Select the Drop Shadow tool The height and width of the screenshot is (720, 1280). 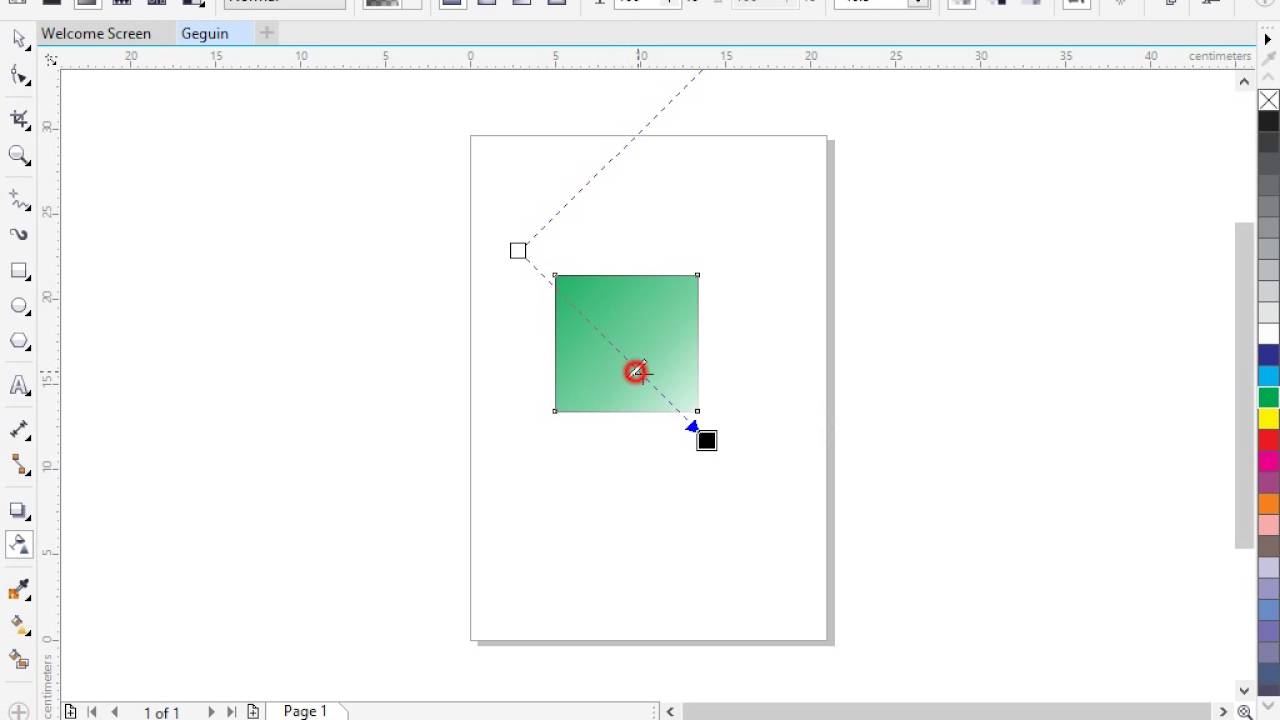(19, 510)
